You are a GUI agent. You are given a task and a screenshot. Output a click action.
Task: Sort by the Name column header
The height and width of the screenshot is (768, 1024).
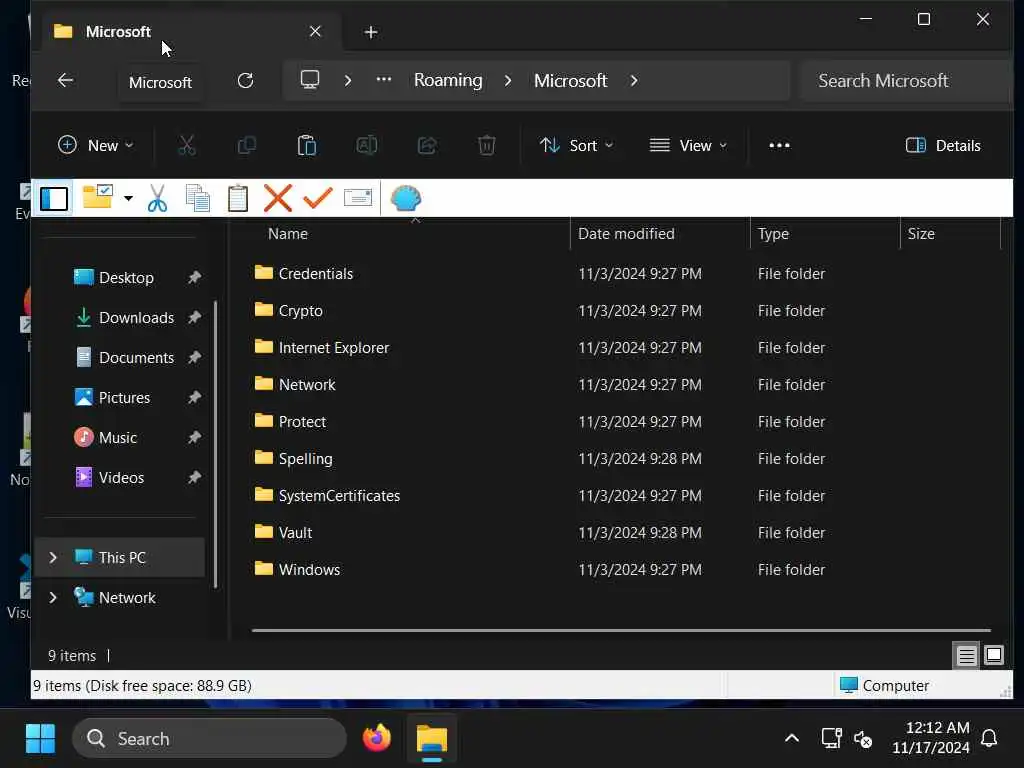(x=287, y=234)
